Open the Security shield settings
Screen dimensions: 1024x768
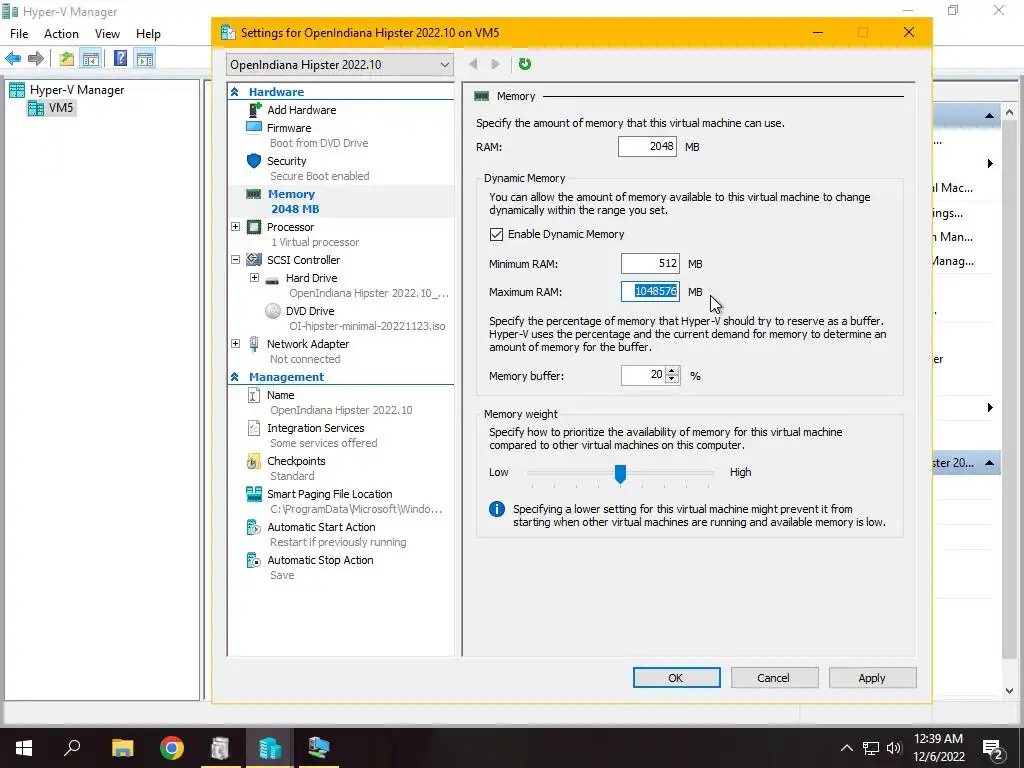[x=286, y=161]
